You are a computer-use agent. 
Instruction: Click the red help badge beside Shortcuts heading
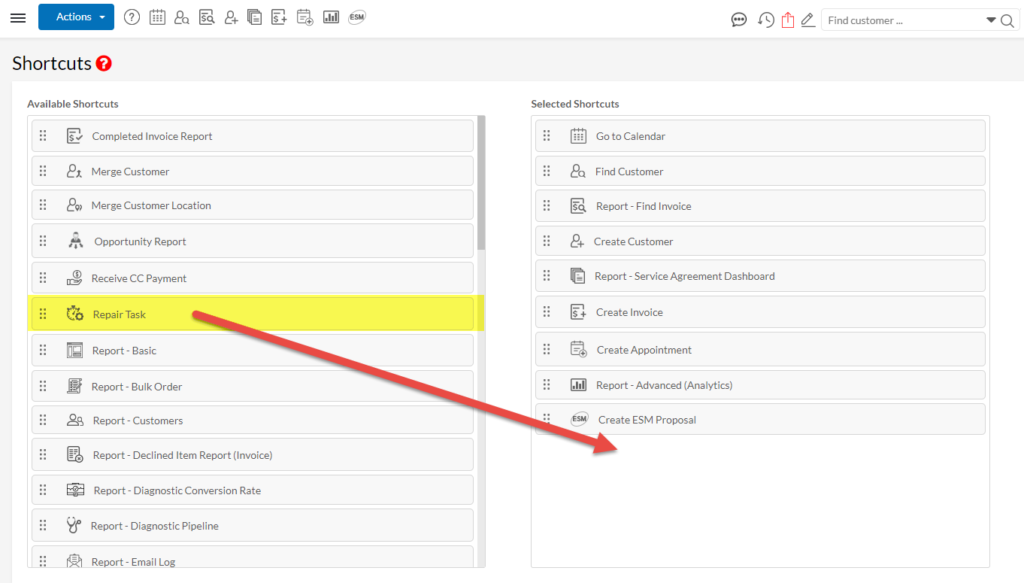(105, 63)
